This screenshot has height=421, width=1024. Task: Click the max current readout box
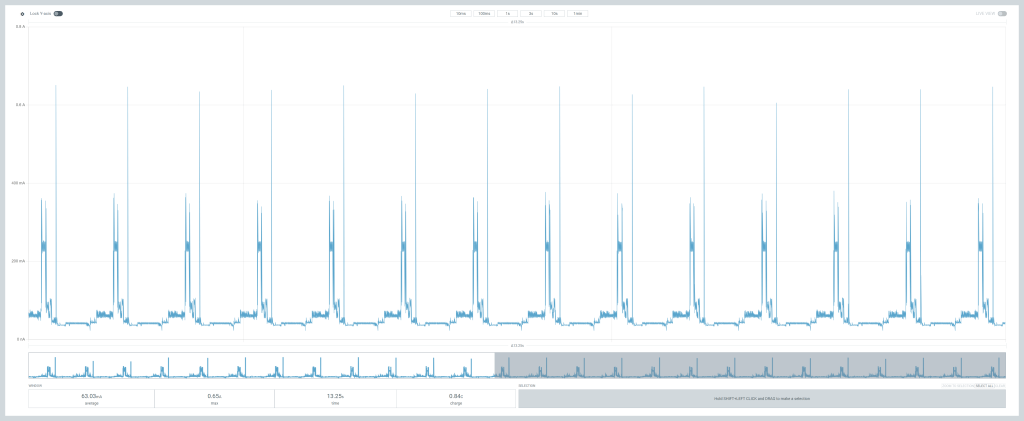point(214,398)
